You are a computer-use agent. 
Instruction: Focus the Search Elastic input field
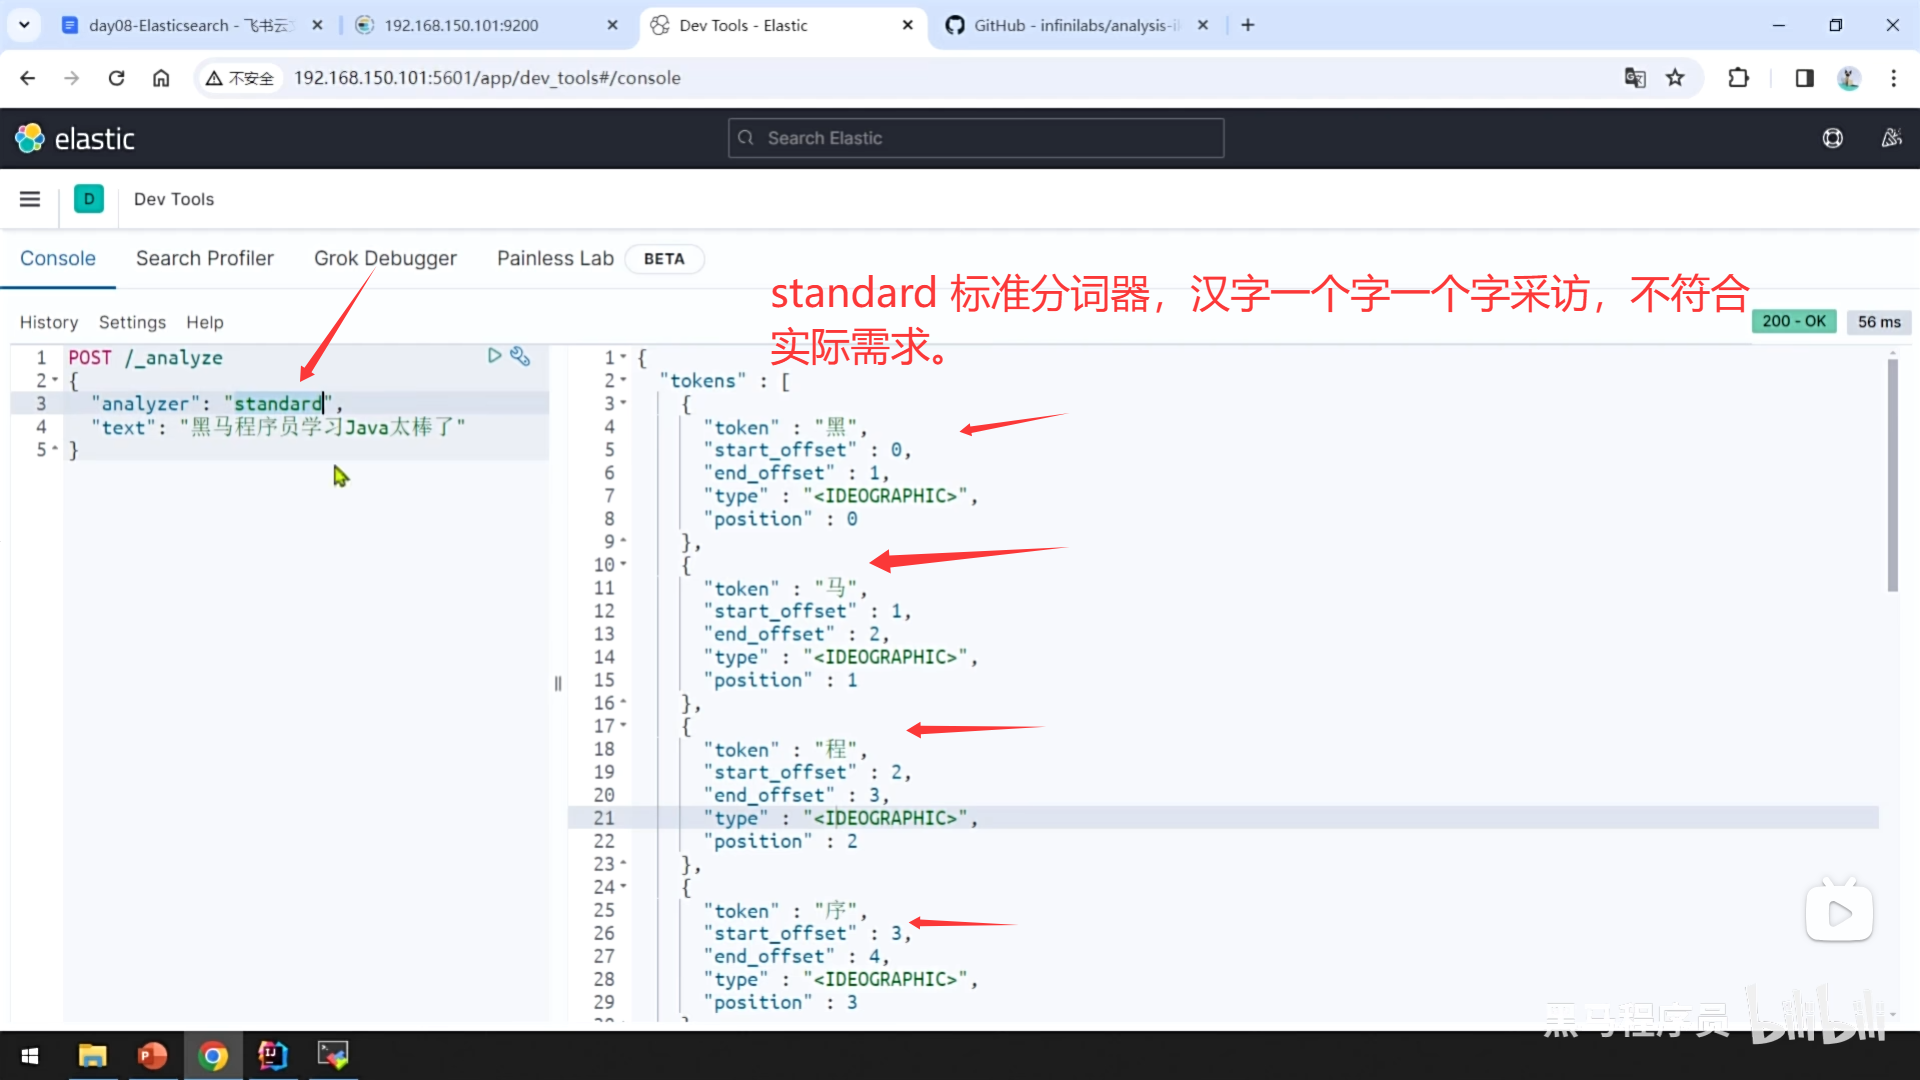point(975,138)
